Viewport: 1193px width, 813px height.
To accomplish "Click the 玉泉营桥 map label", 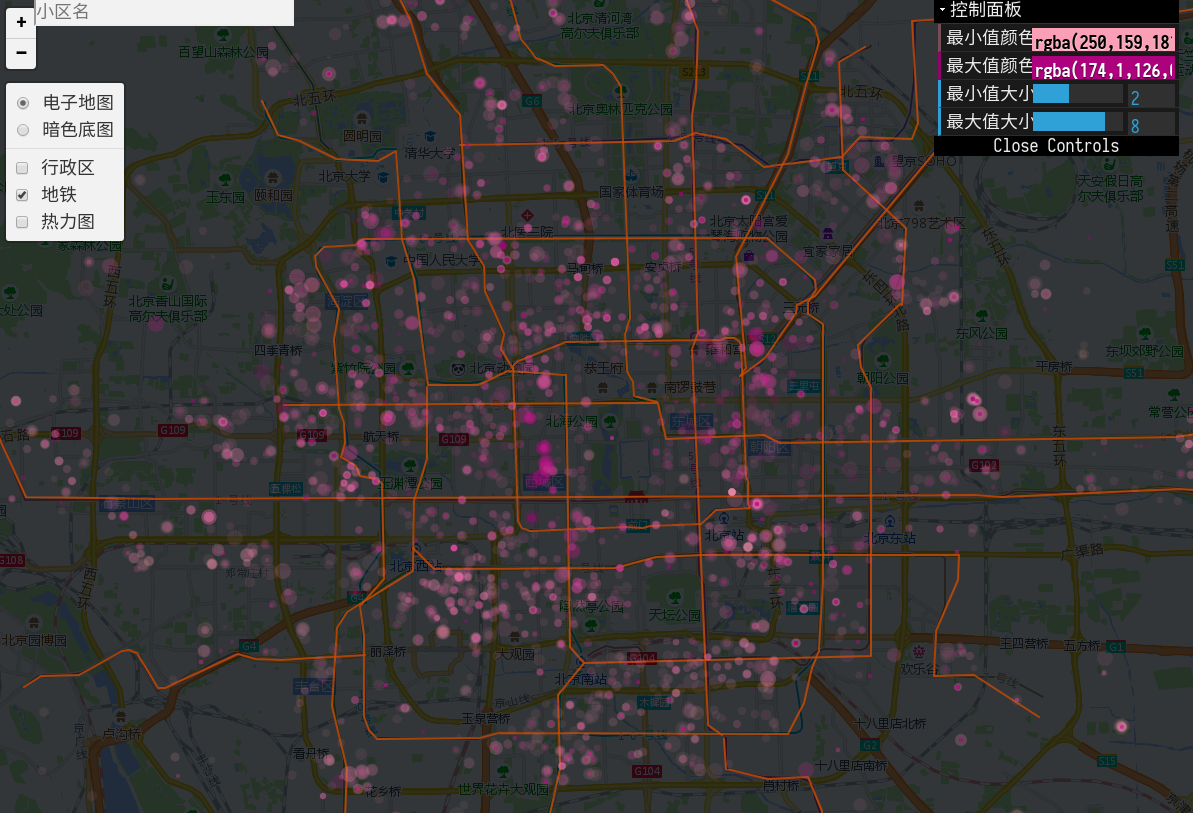I will [x=485, y=719].
